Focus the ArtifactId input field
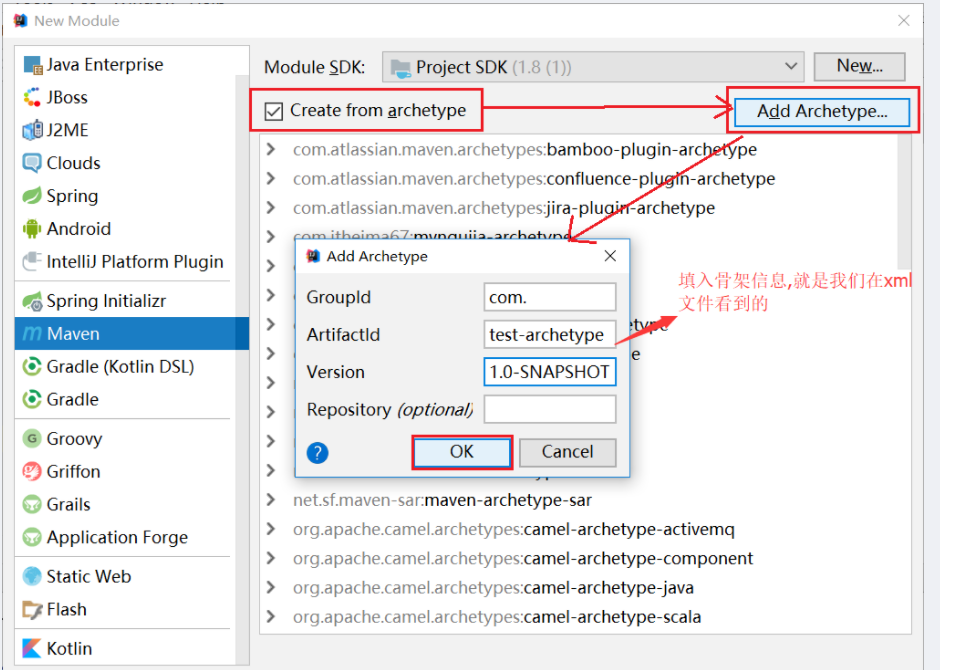Image resolution: width=956 pixels, height=670 pixels. [x=549, y=335]
